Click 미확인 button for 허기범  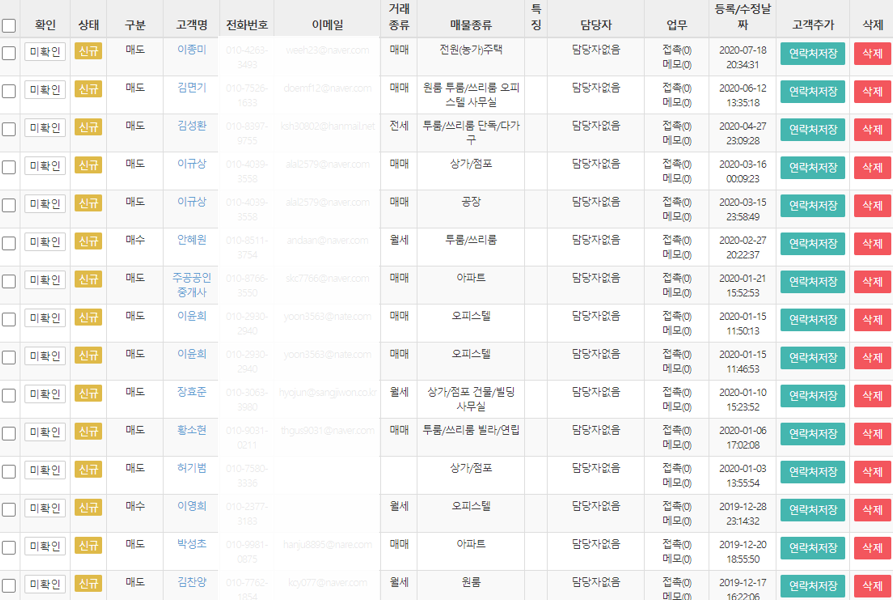coord(44,469)
